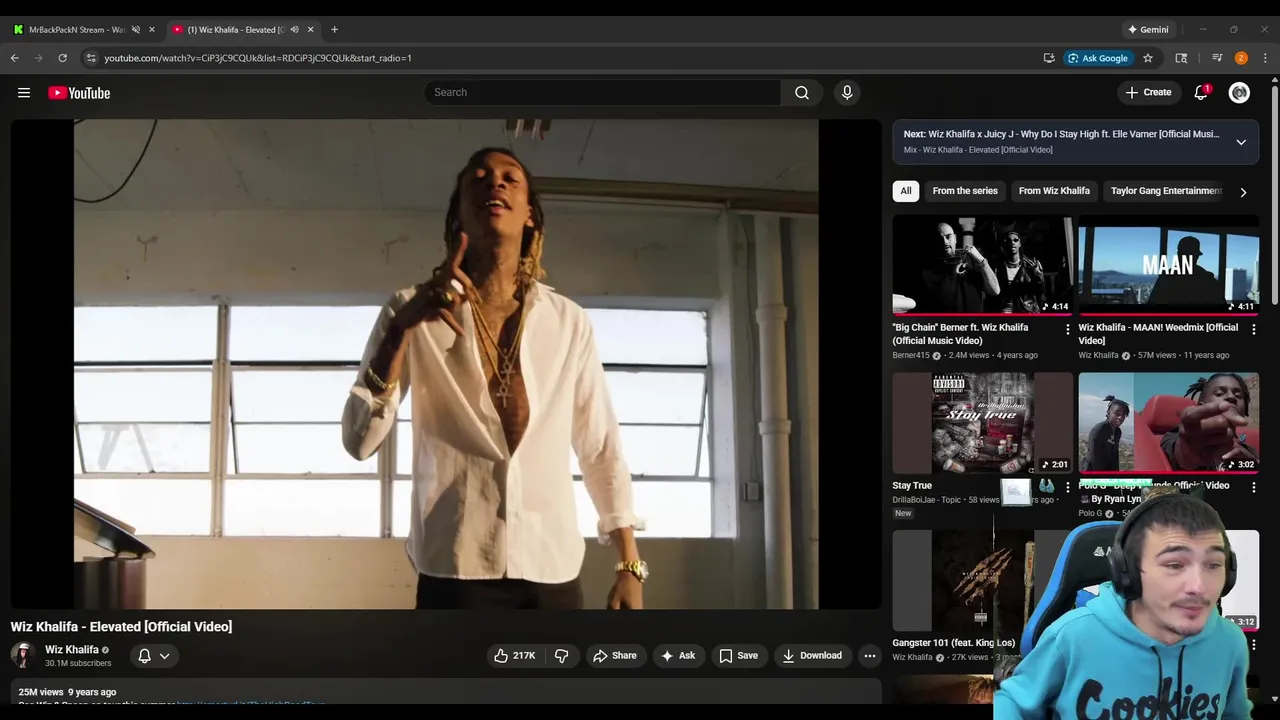Go forward in browser history
The height and width of the screenshot is (720, 1280).
tap(39, 58)
